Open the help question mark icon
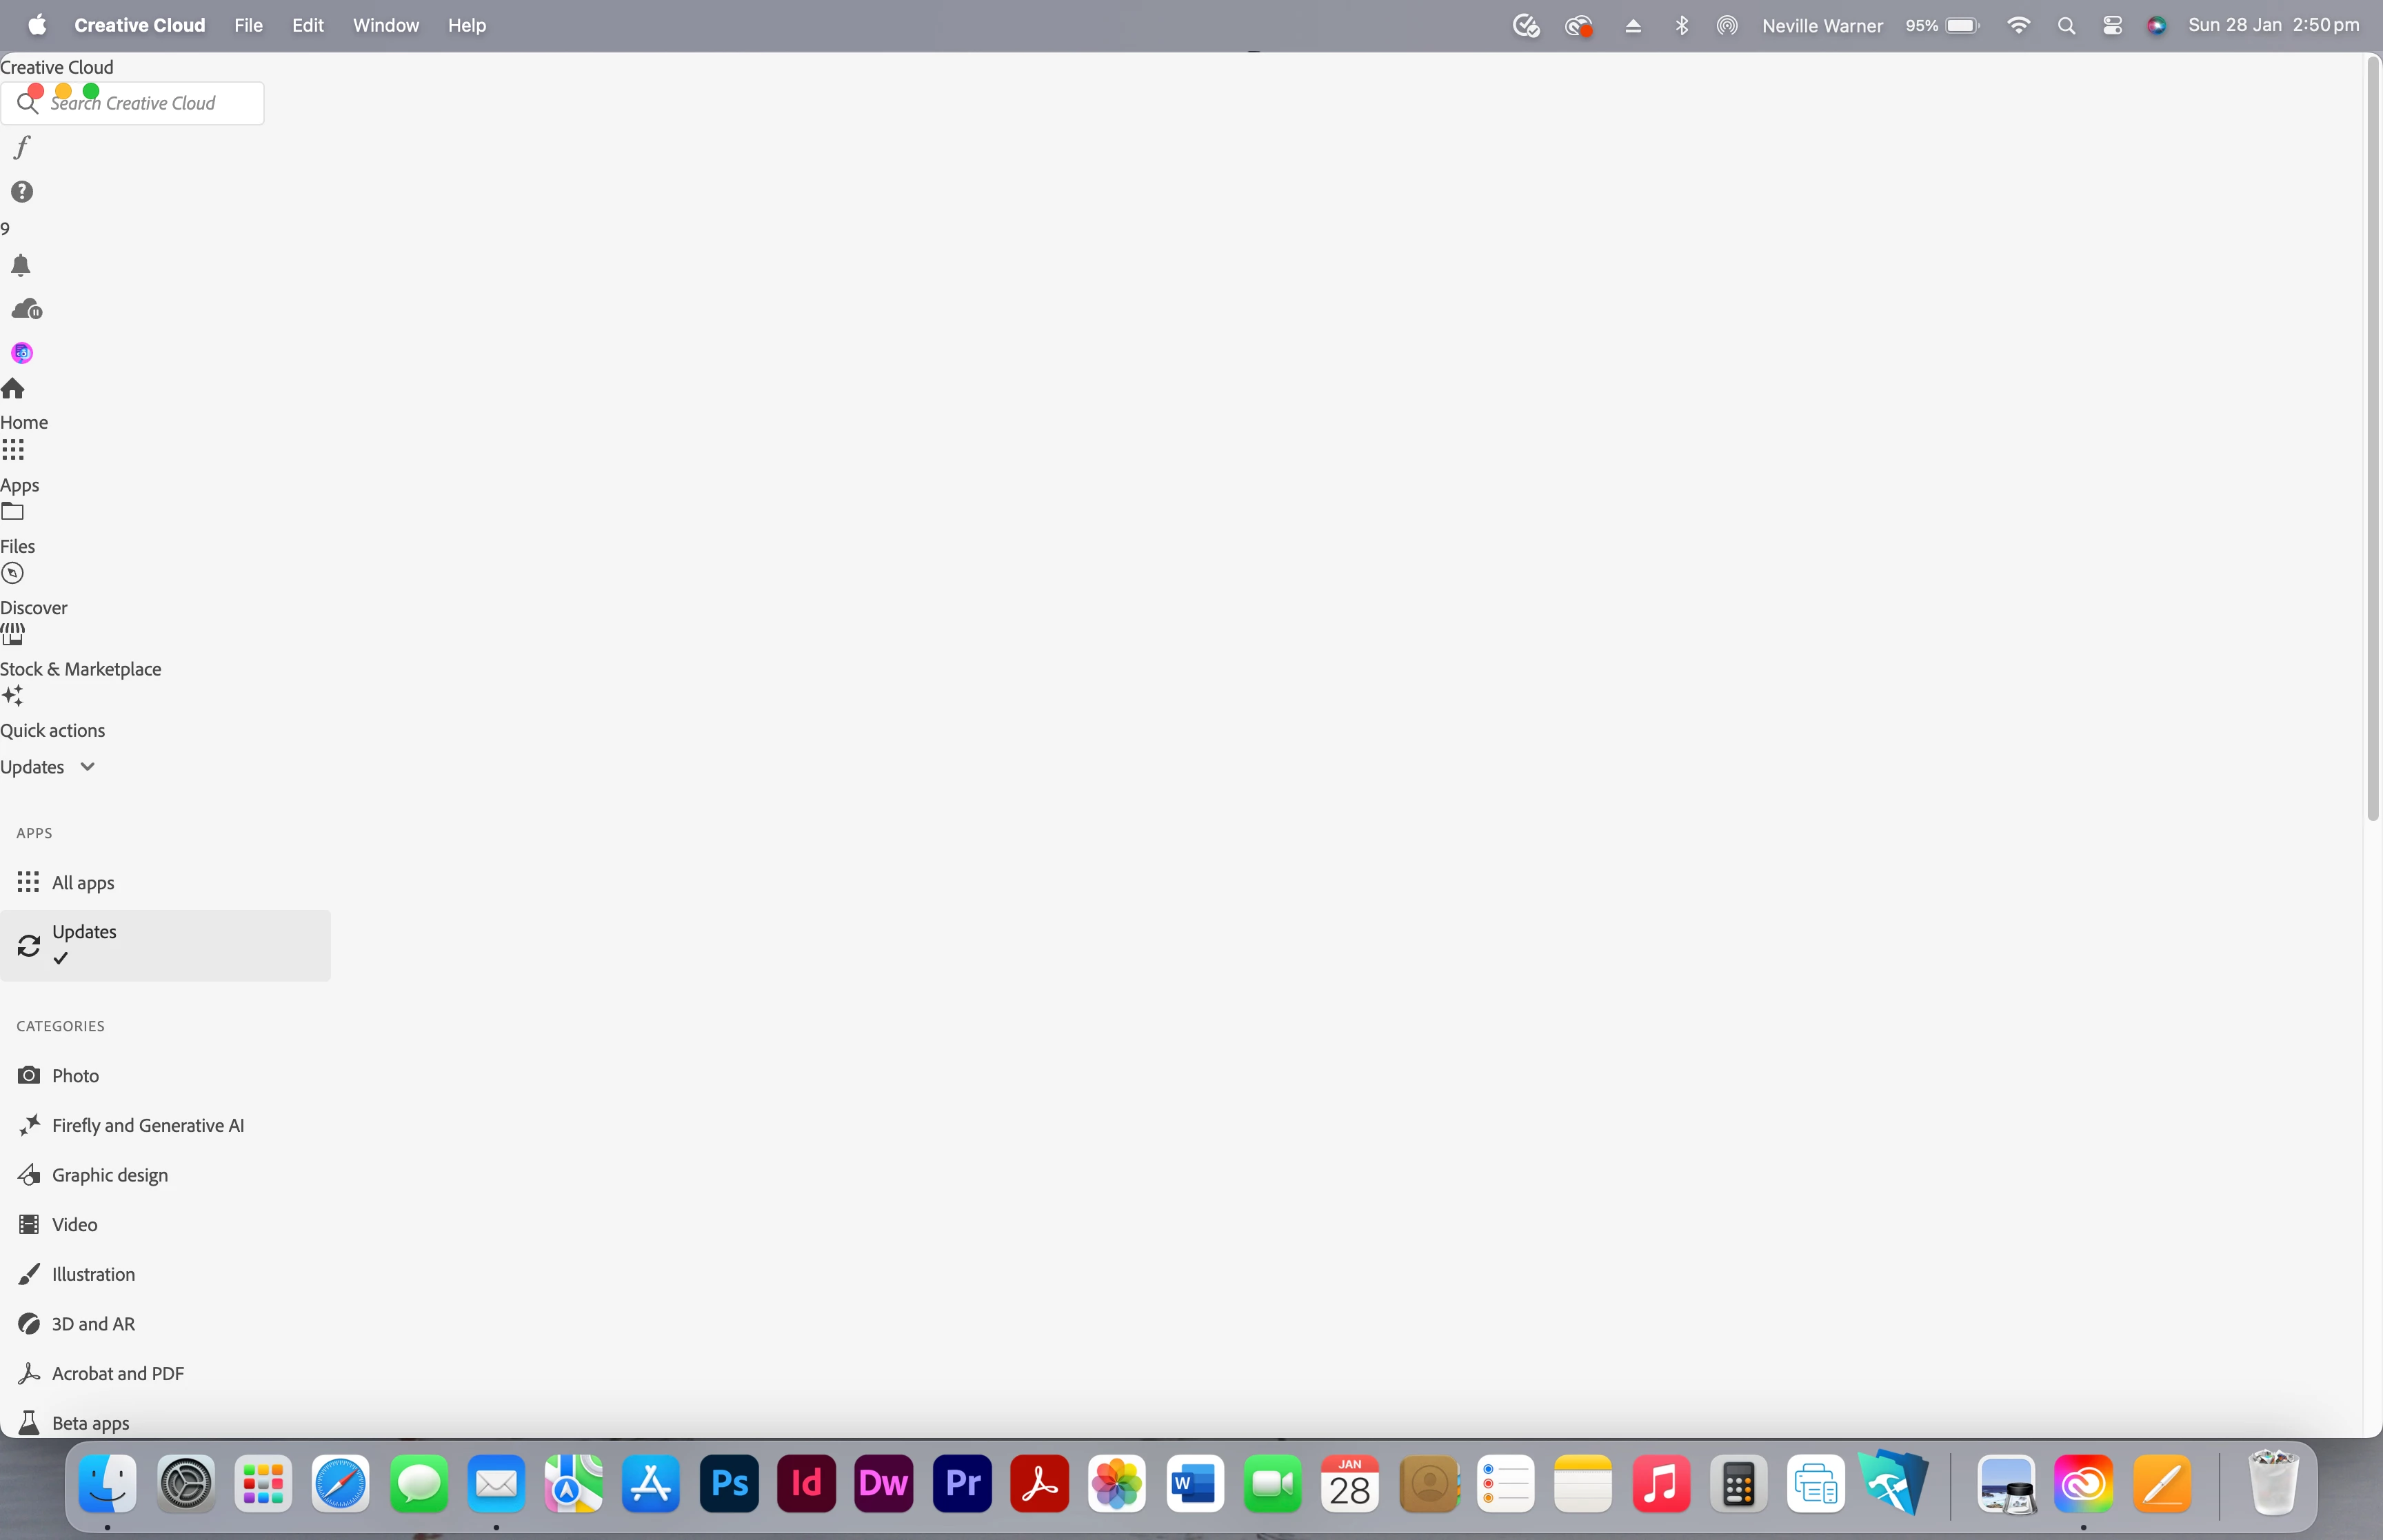Screen dimensions: 2383x1540 point(22,191)
